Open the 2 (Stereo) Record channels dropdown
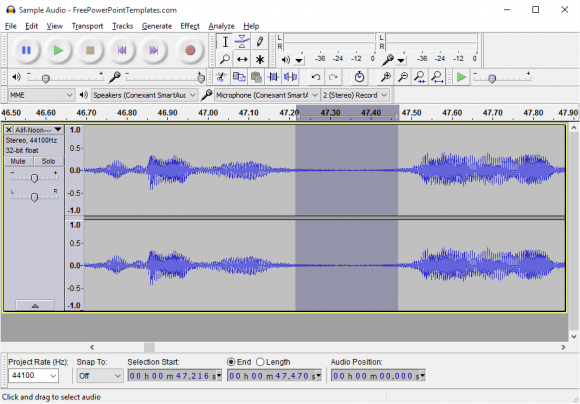This screenshot has height=404, width=580. (x=355, y=95)
